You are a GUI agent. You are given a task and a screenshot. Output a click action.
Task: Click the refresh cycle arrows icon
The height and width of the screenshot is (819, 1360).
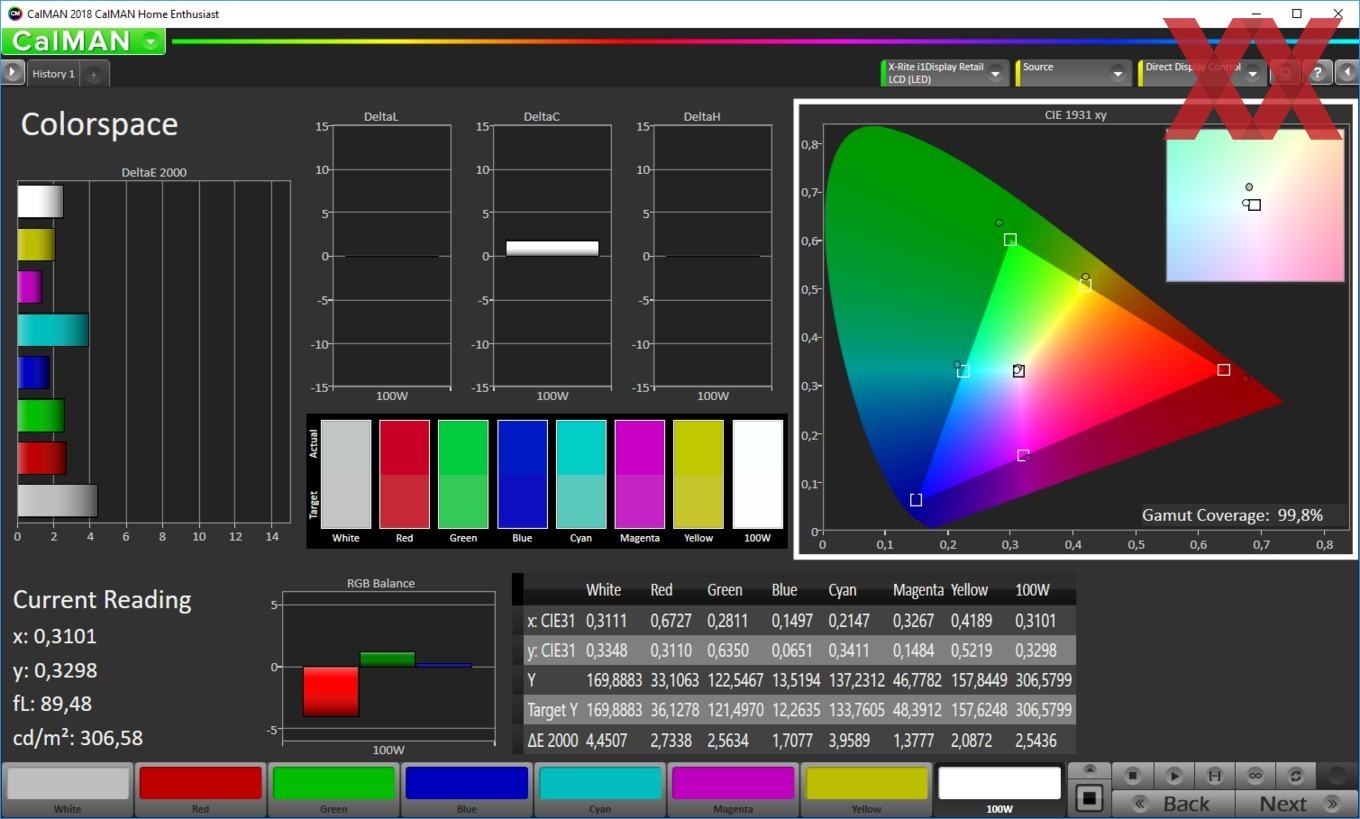point(1295,775)
